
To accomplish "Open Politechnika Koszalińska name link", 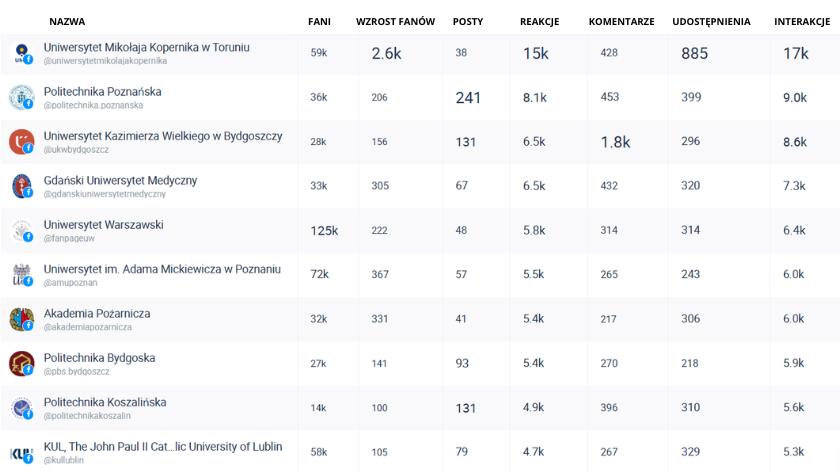I will 104,402.
